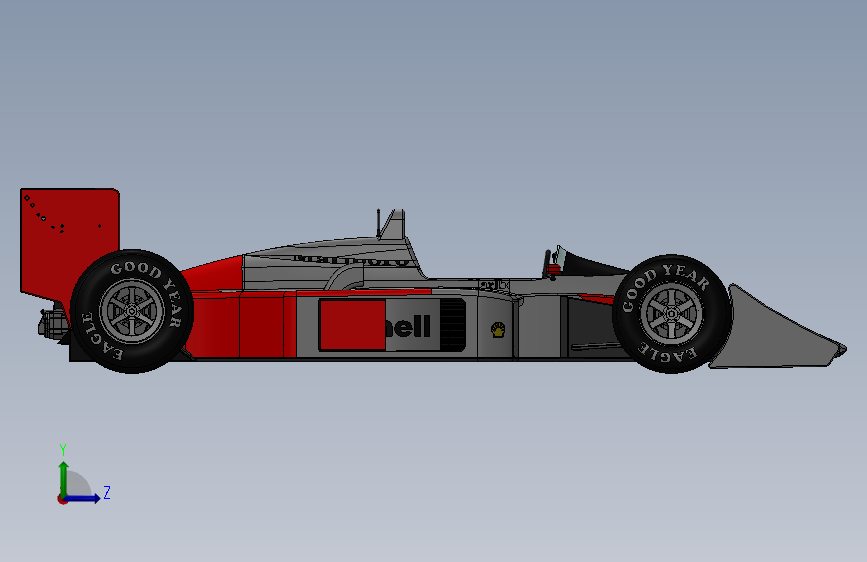Click the yellow Shell logo on the sidepod
This screenshot has height=562, width=867.
click(x=498, y=330)
